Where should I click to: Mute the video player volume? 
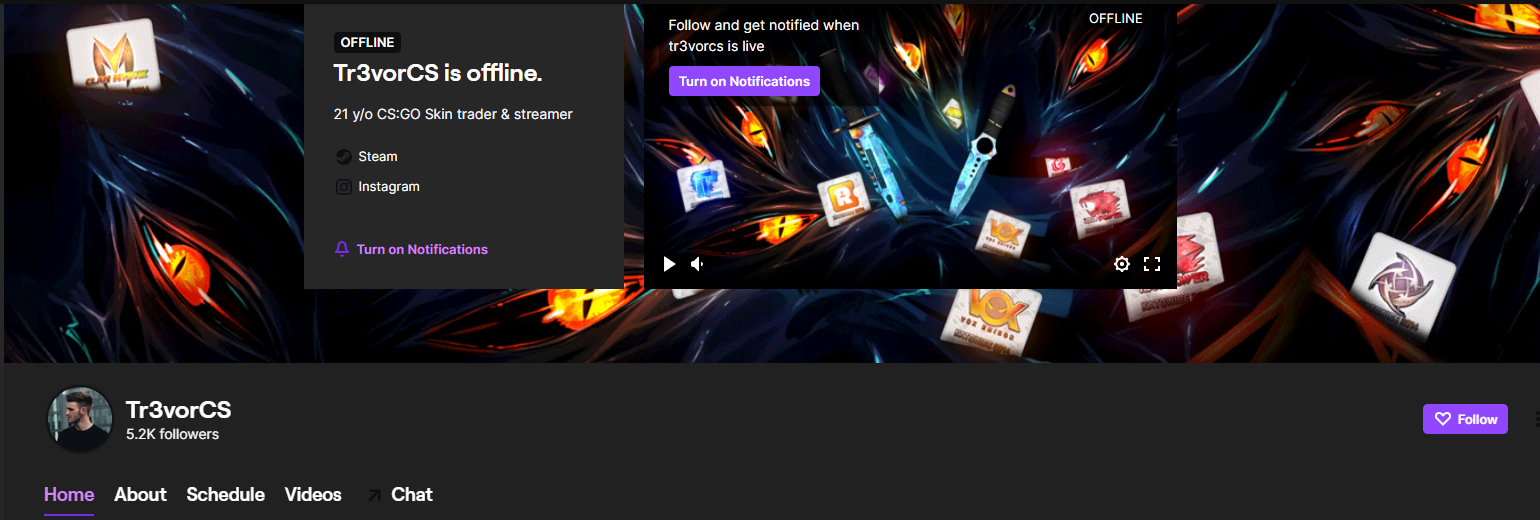[x=698, y=264]
